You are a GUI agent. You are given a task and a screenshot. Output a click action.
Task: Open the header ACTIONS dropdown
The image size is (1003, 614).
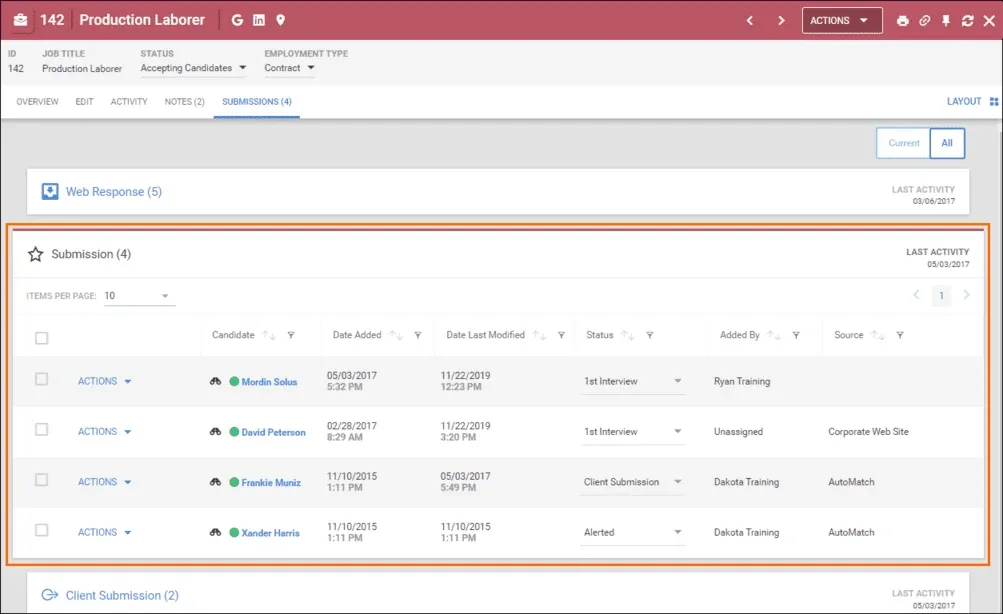[x=842, y=20]
